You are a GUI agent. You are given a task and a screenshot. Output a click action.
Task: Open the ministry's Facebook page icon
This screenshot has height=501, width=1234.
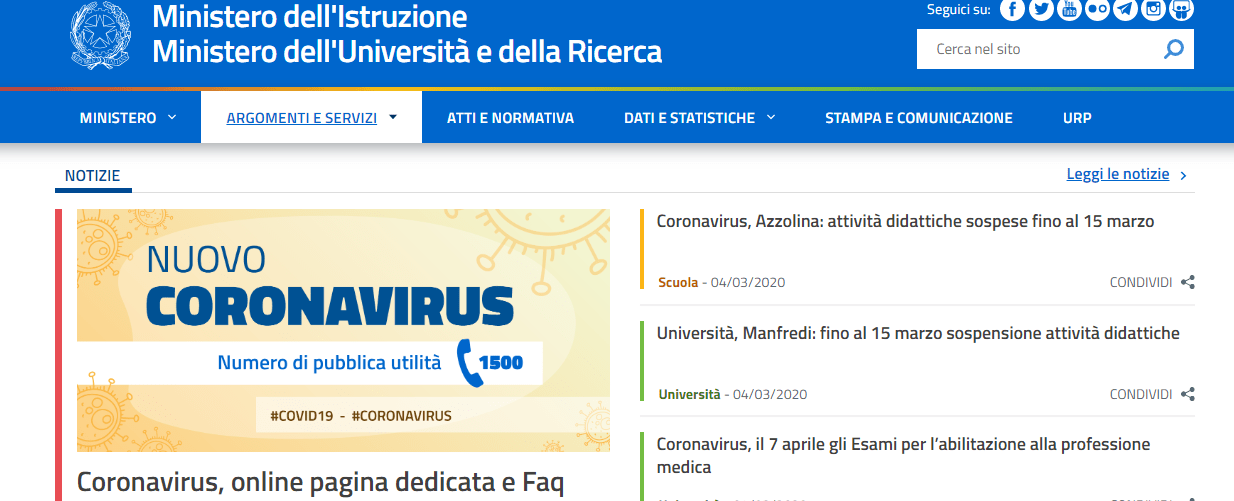(x=1013, y=10)
